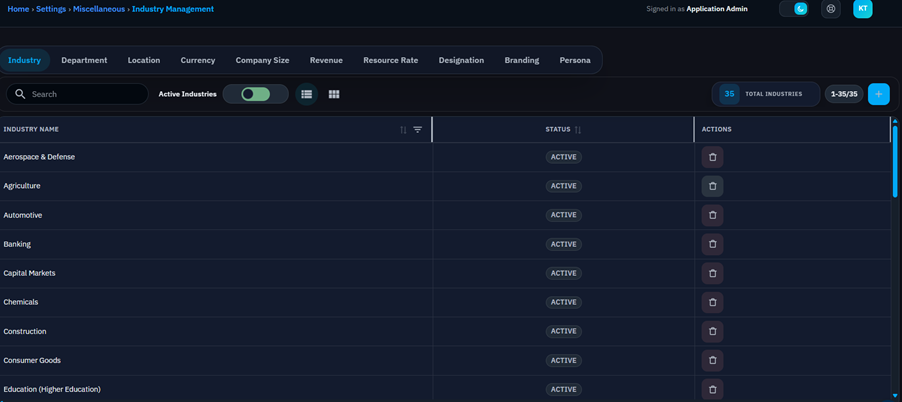Image resolution: width=902 pixels, height=402 pixels.
Task: Navigate to Miscellaneous breadcrumb
Action: click(x=99, y=9)
